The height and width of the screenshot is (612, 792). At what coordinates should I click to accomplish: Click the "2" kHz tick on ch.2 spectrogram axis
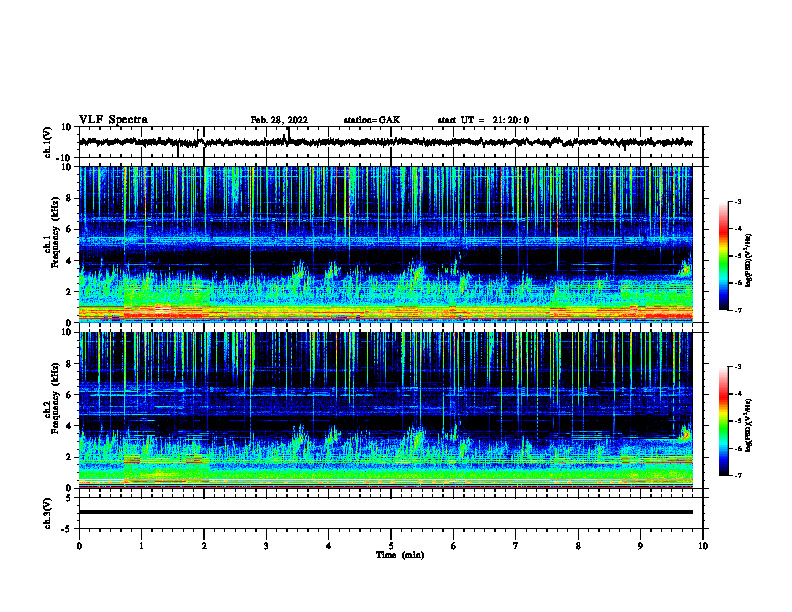tap(70, 457)
